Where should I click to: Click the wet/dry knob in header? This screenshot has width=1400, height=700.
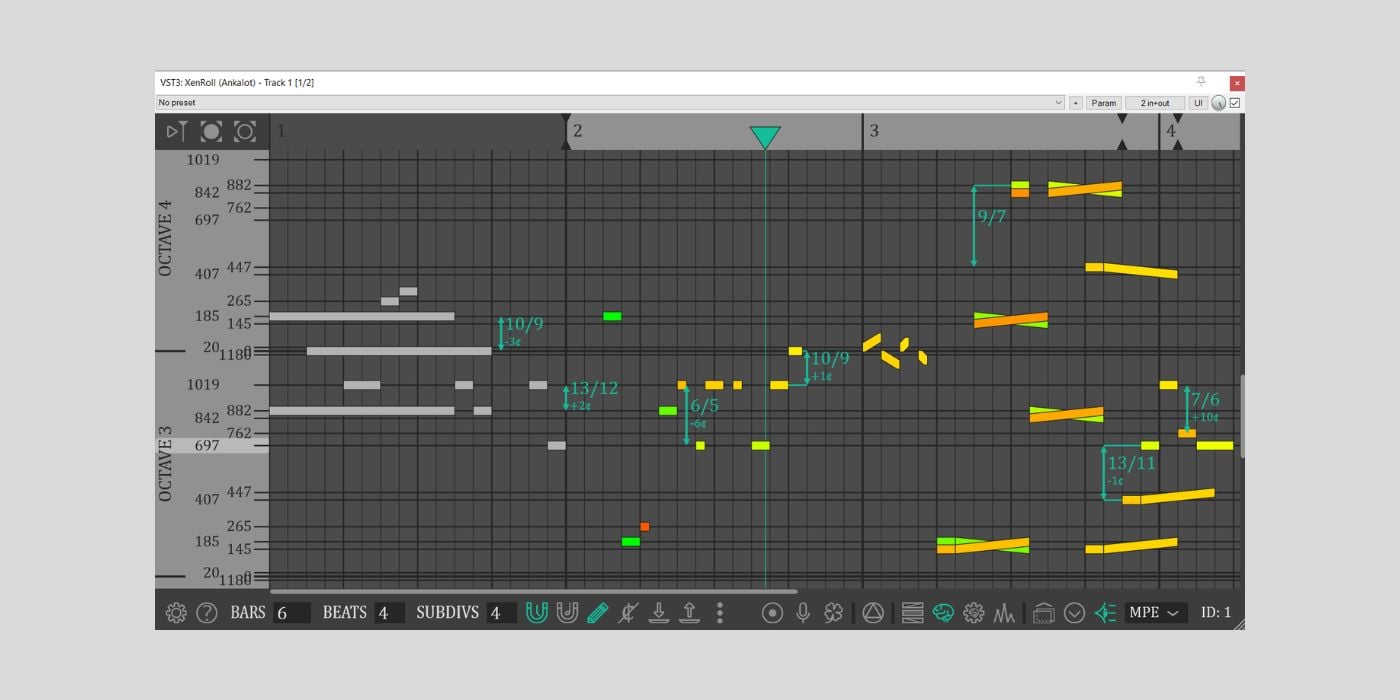point(1218,103)
